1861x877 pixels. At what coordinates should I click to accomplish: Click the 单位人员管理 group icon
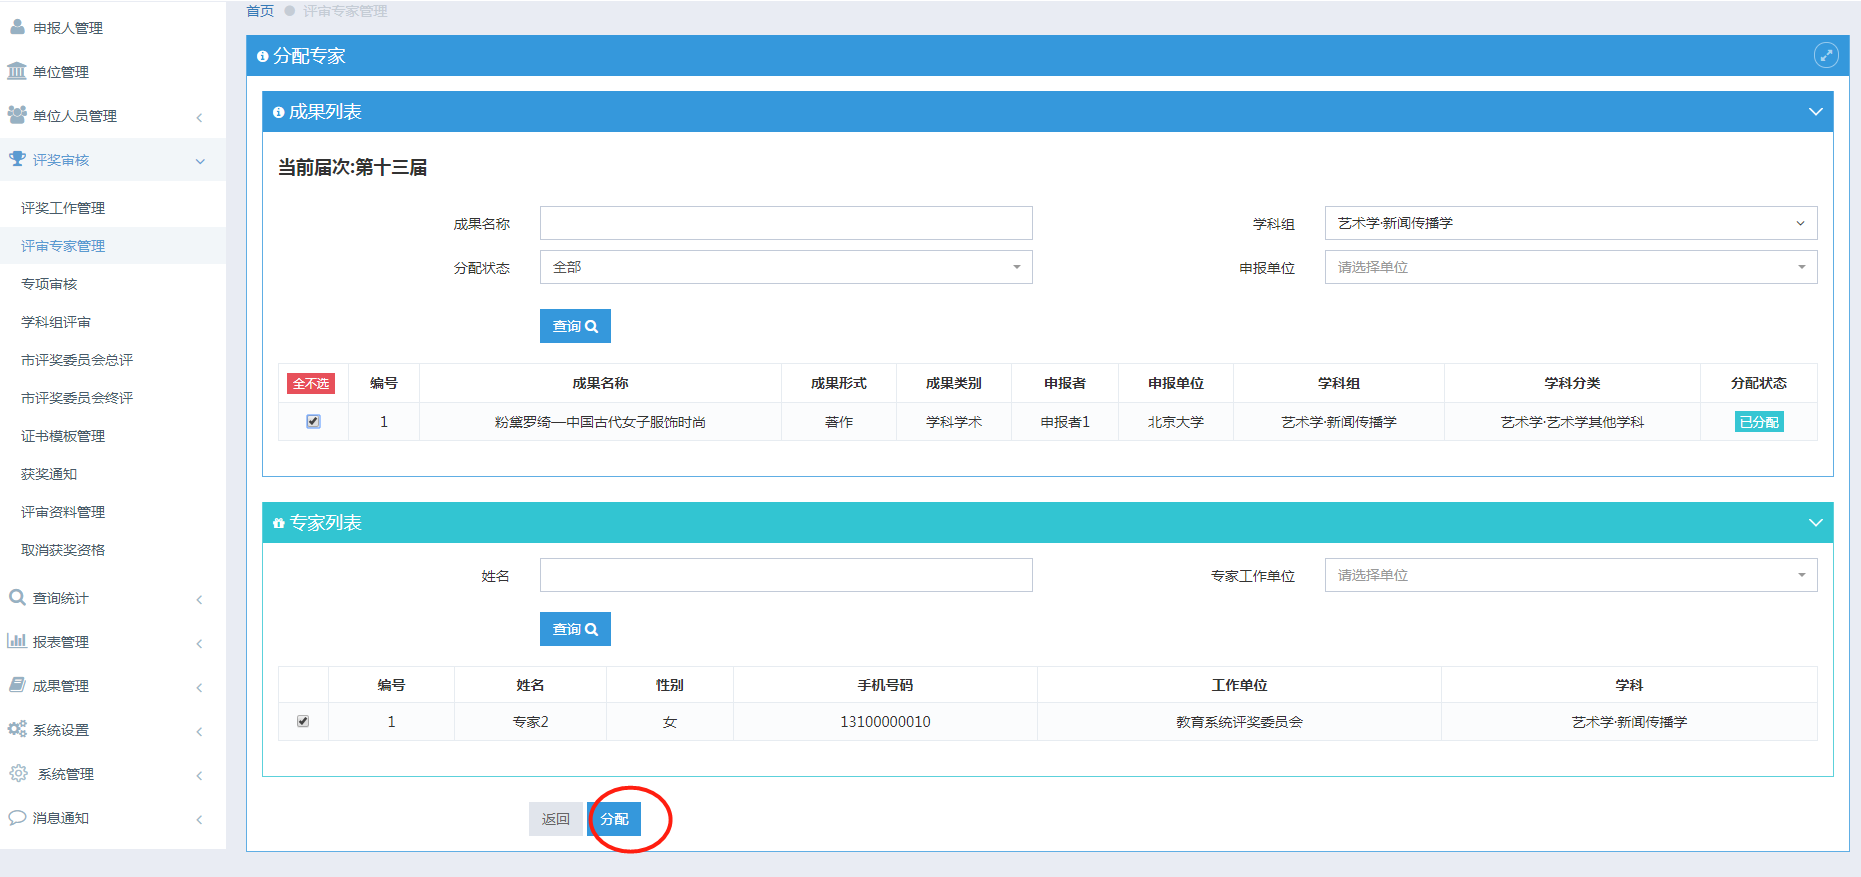tap(17, 115)
